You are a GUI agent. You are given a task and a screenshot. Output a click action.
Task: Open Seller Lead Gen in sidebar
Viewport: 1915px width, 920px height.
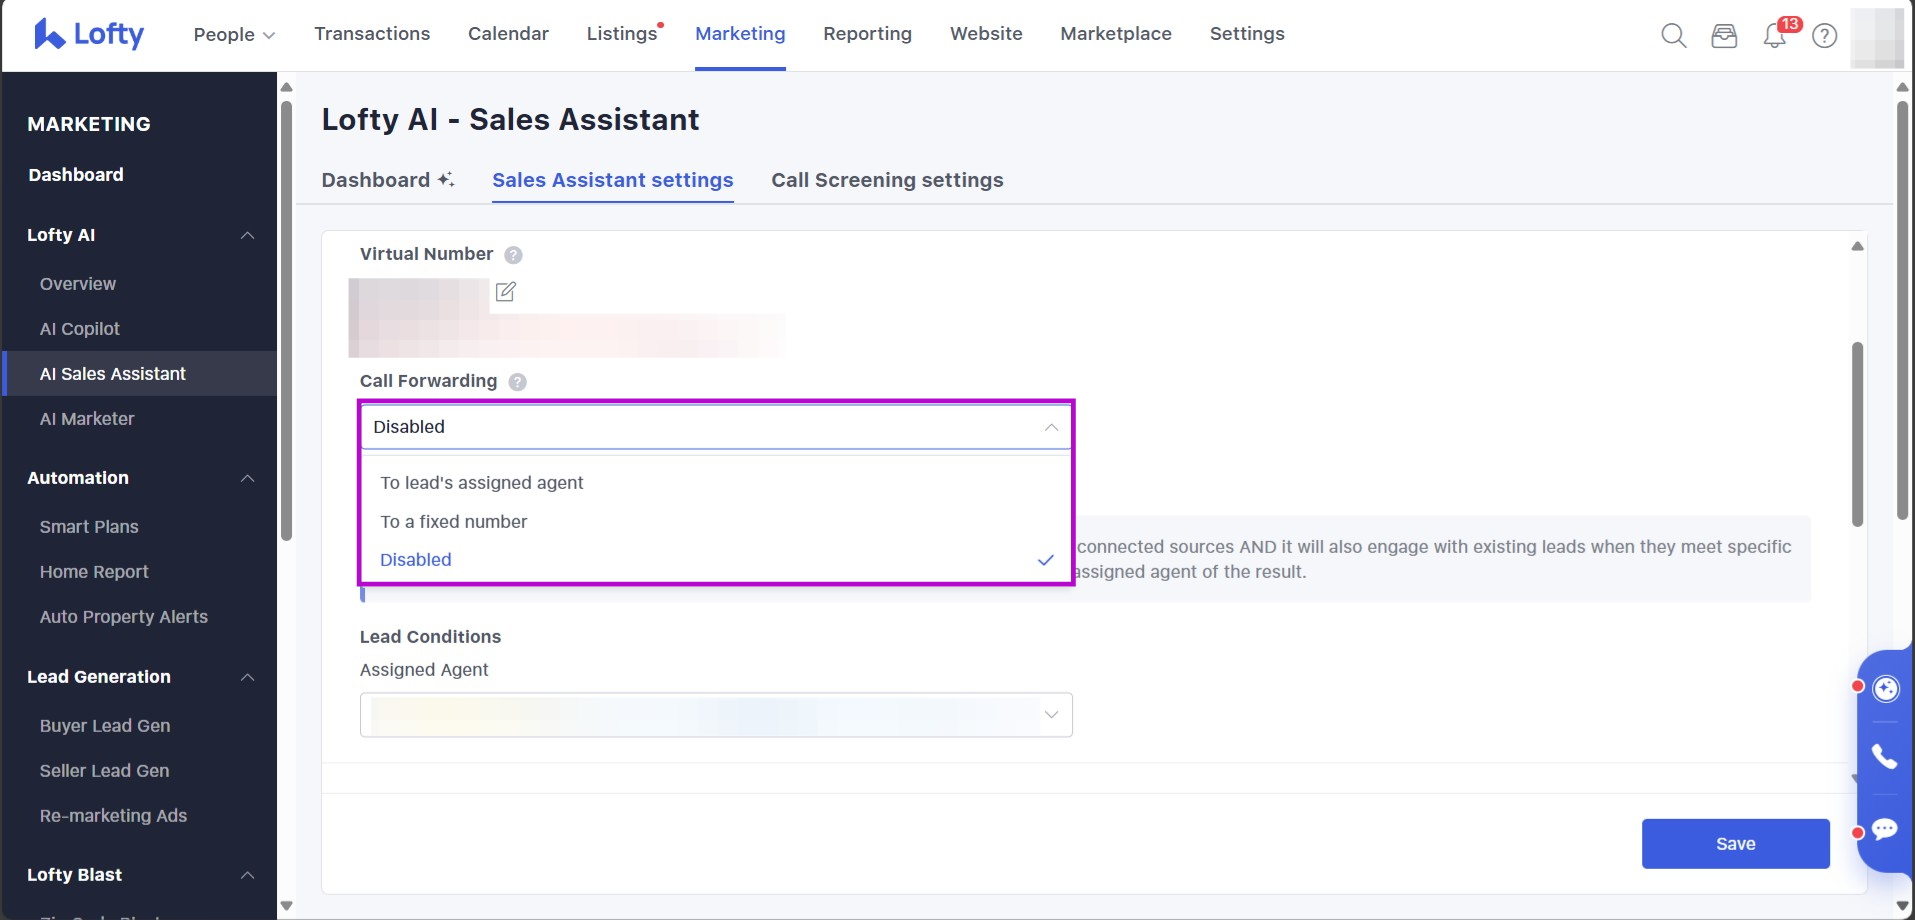click(105, 771)
